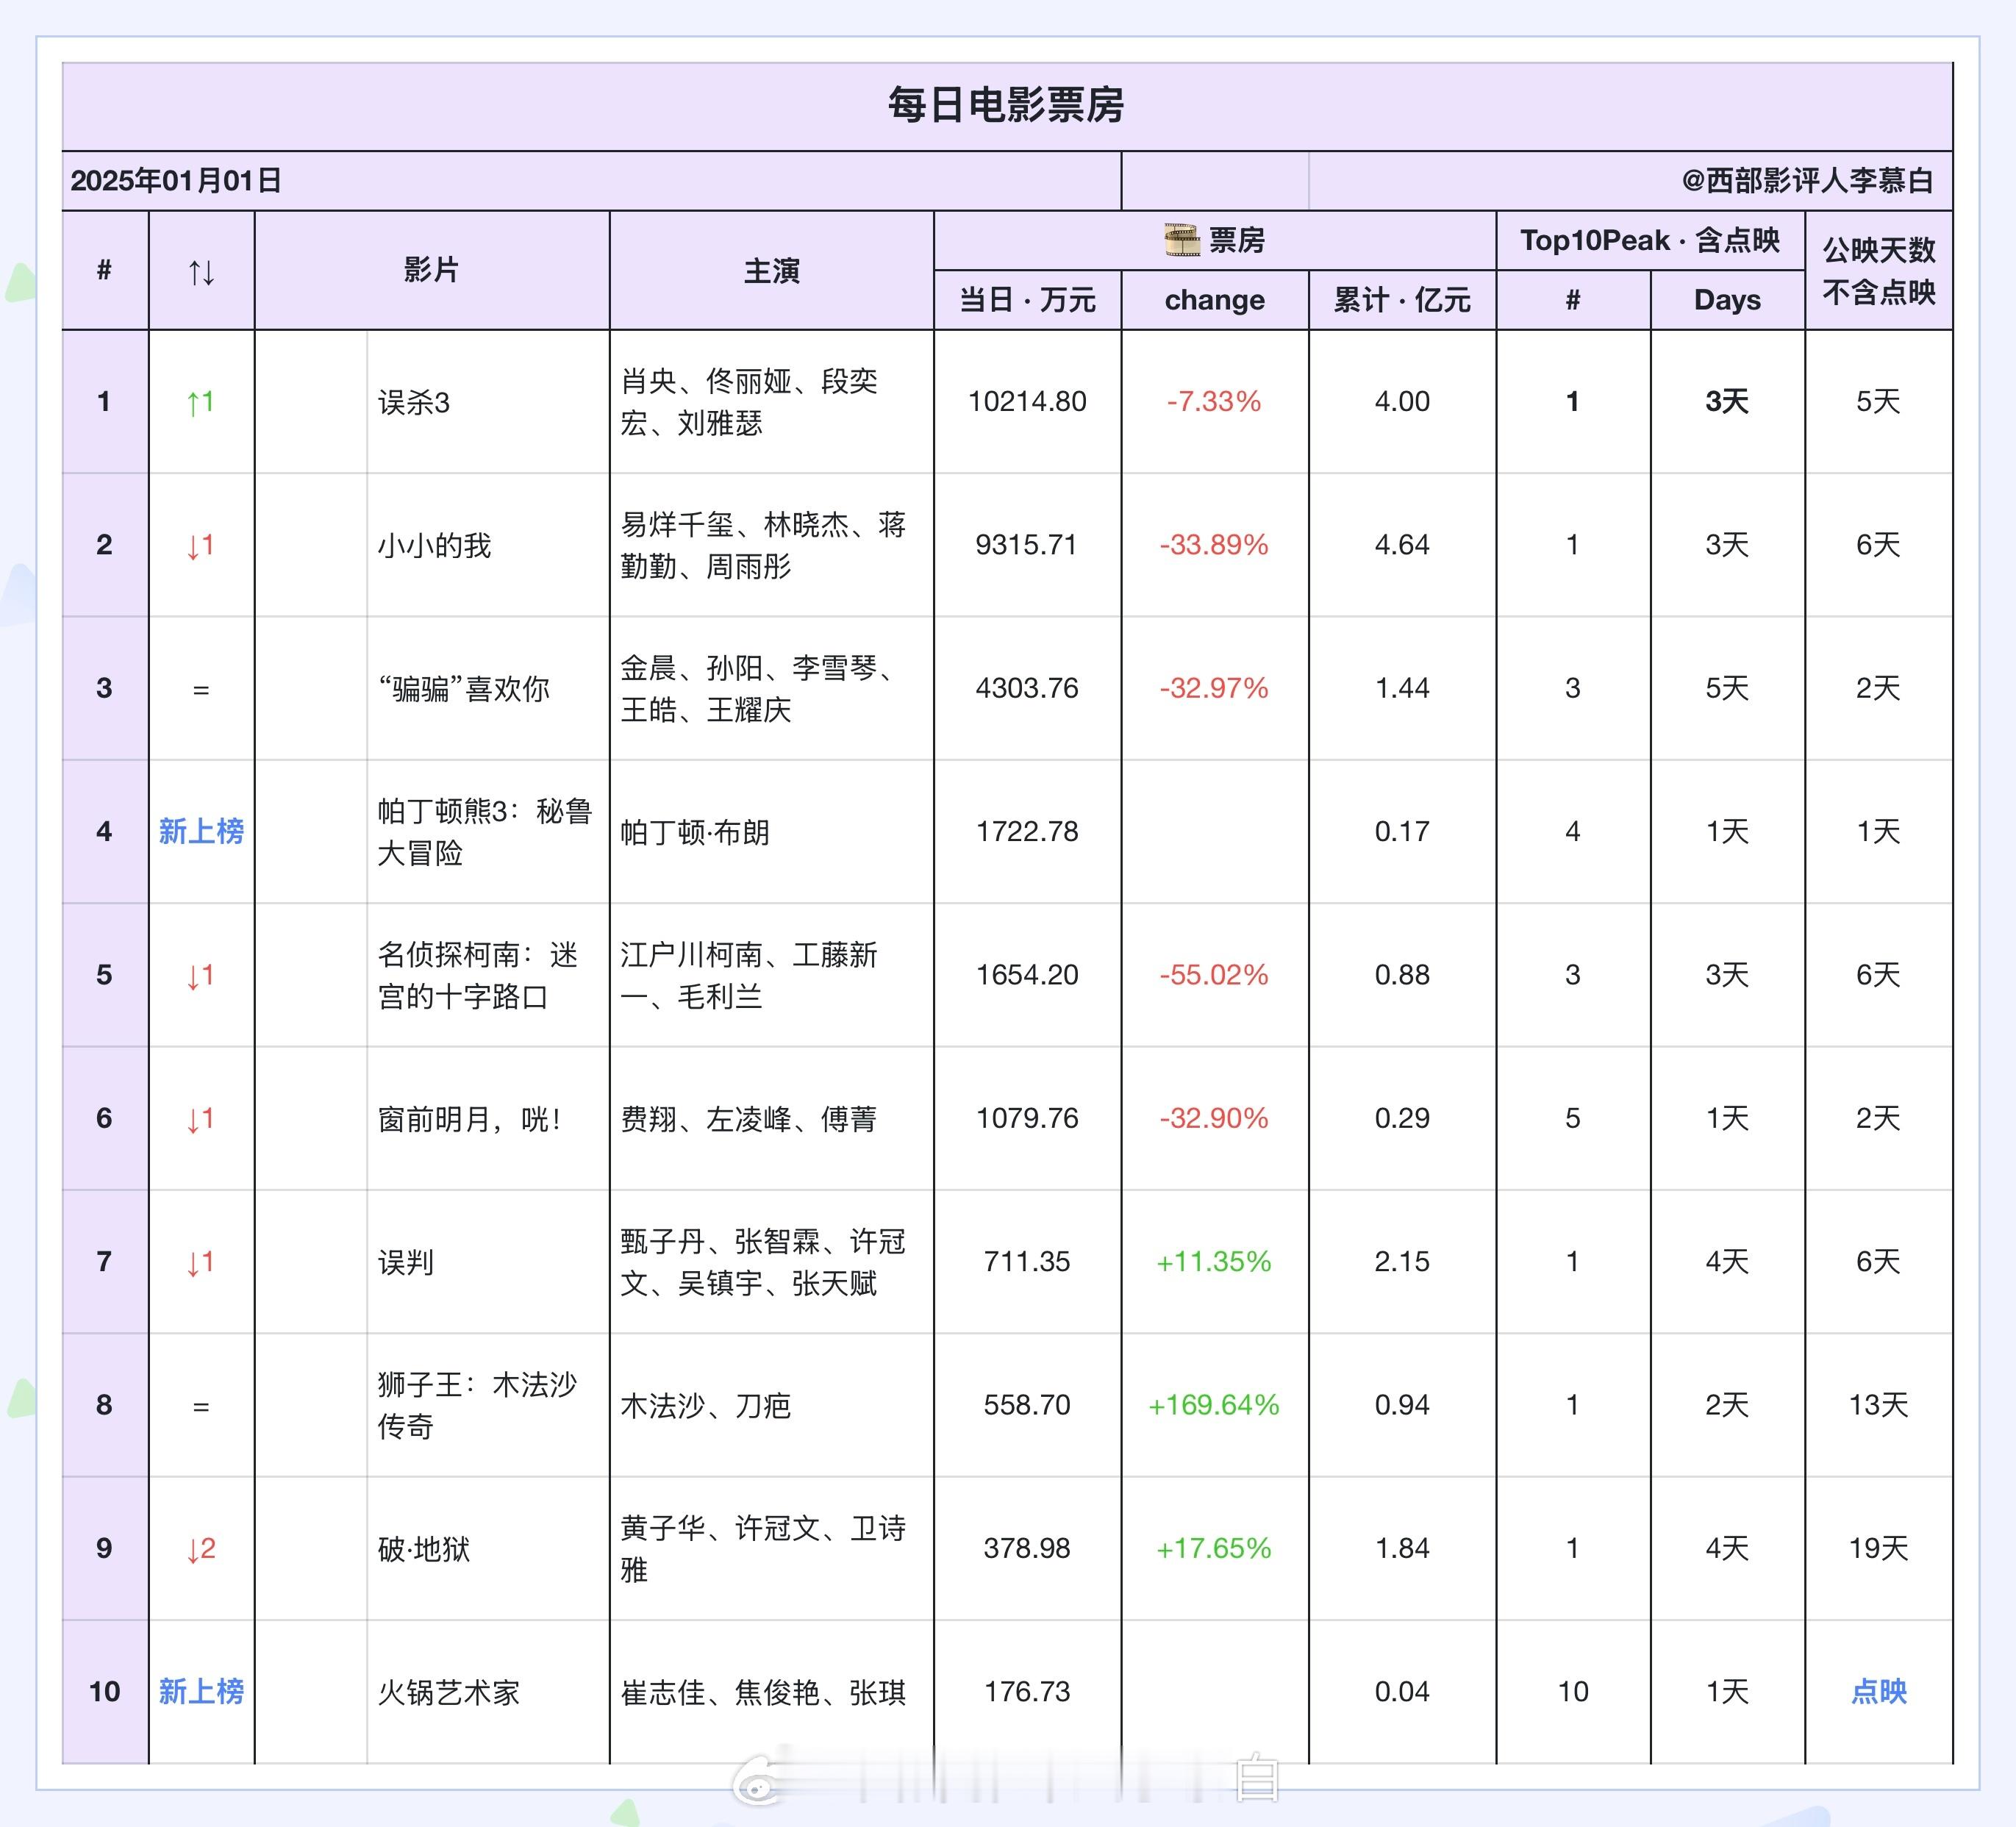Click the movie title 误判
Screen dimensions: 2016x1827
coord(406,1262)
